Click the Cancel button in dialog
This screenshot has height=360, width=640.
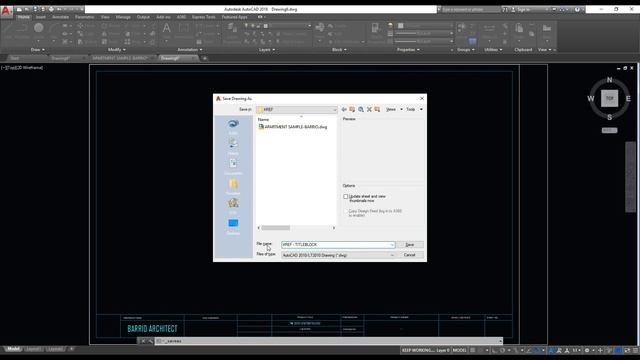[x=410, y=255]
